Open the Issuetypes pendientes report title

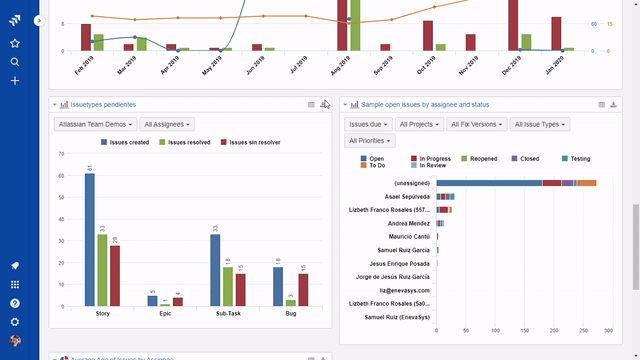(103, 104)
